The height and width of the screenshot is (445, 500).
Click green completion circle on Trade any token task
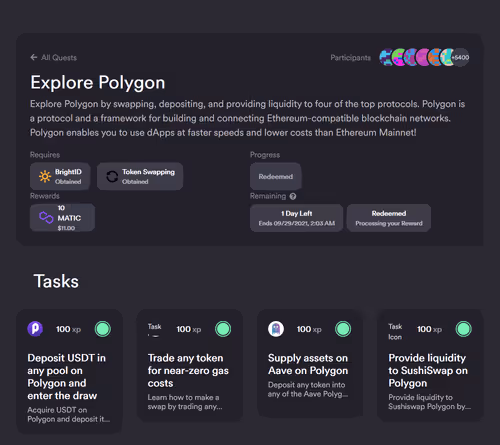(223, 329)
